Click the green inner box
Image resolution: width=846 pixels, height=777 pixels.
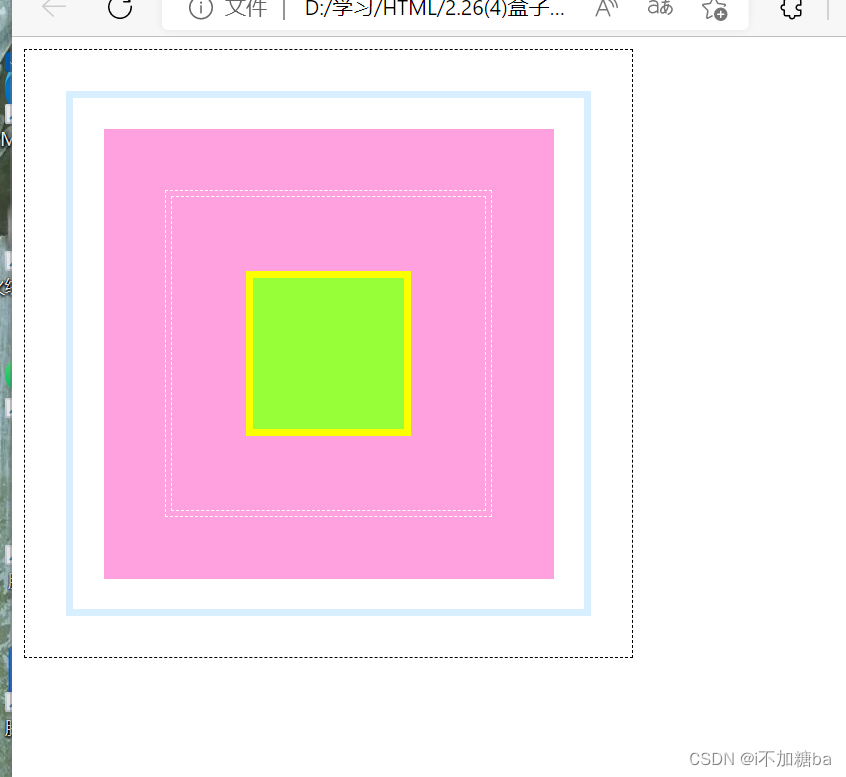(x=328, y=353)
